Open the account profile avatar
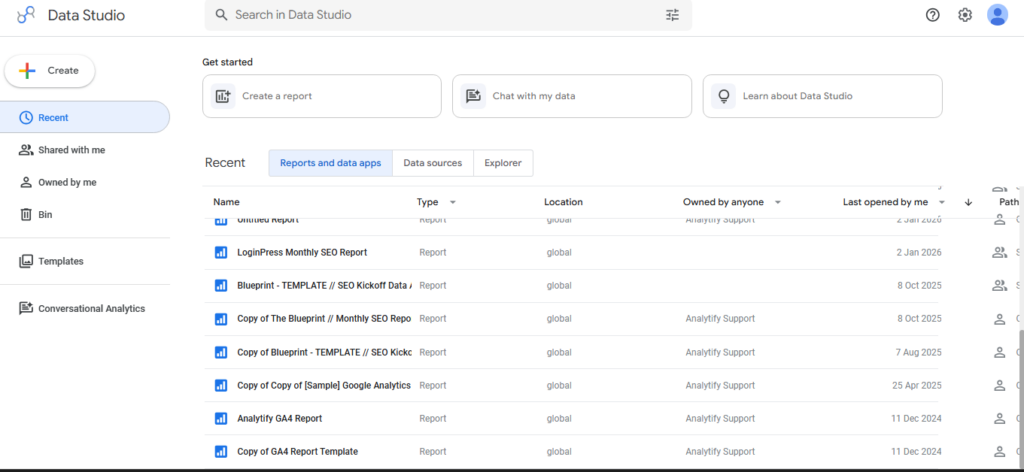The width and height of the screenshot is (1024, 472). point(997,14)
